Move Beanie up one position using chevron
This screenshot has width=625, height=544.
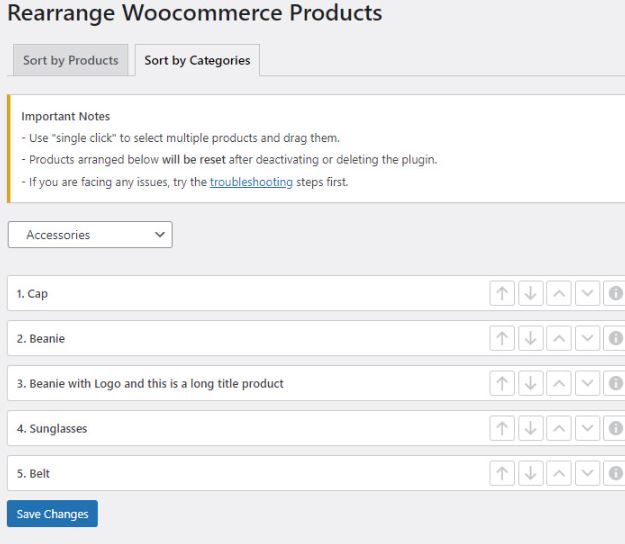tap(559, 338)
